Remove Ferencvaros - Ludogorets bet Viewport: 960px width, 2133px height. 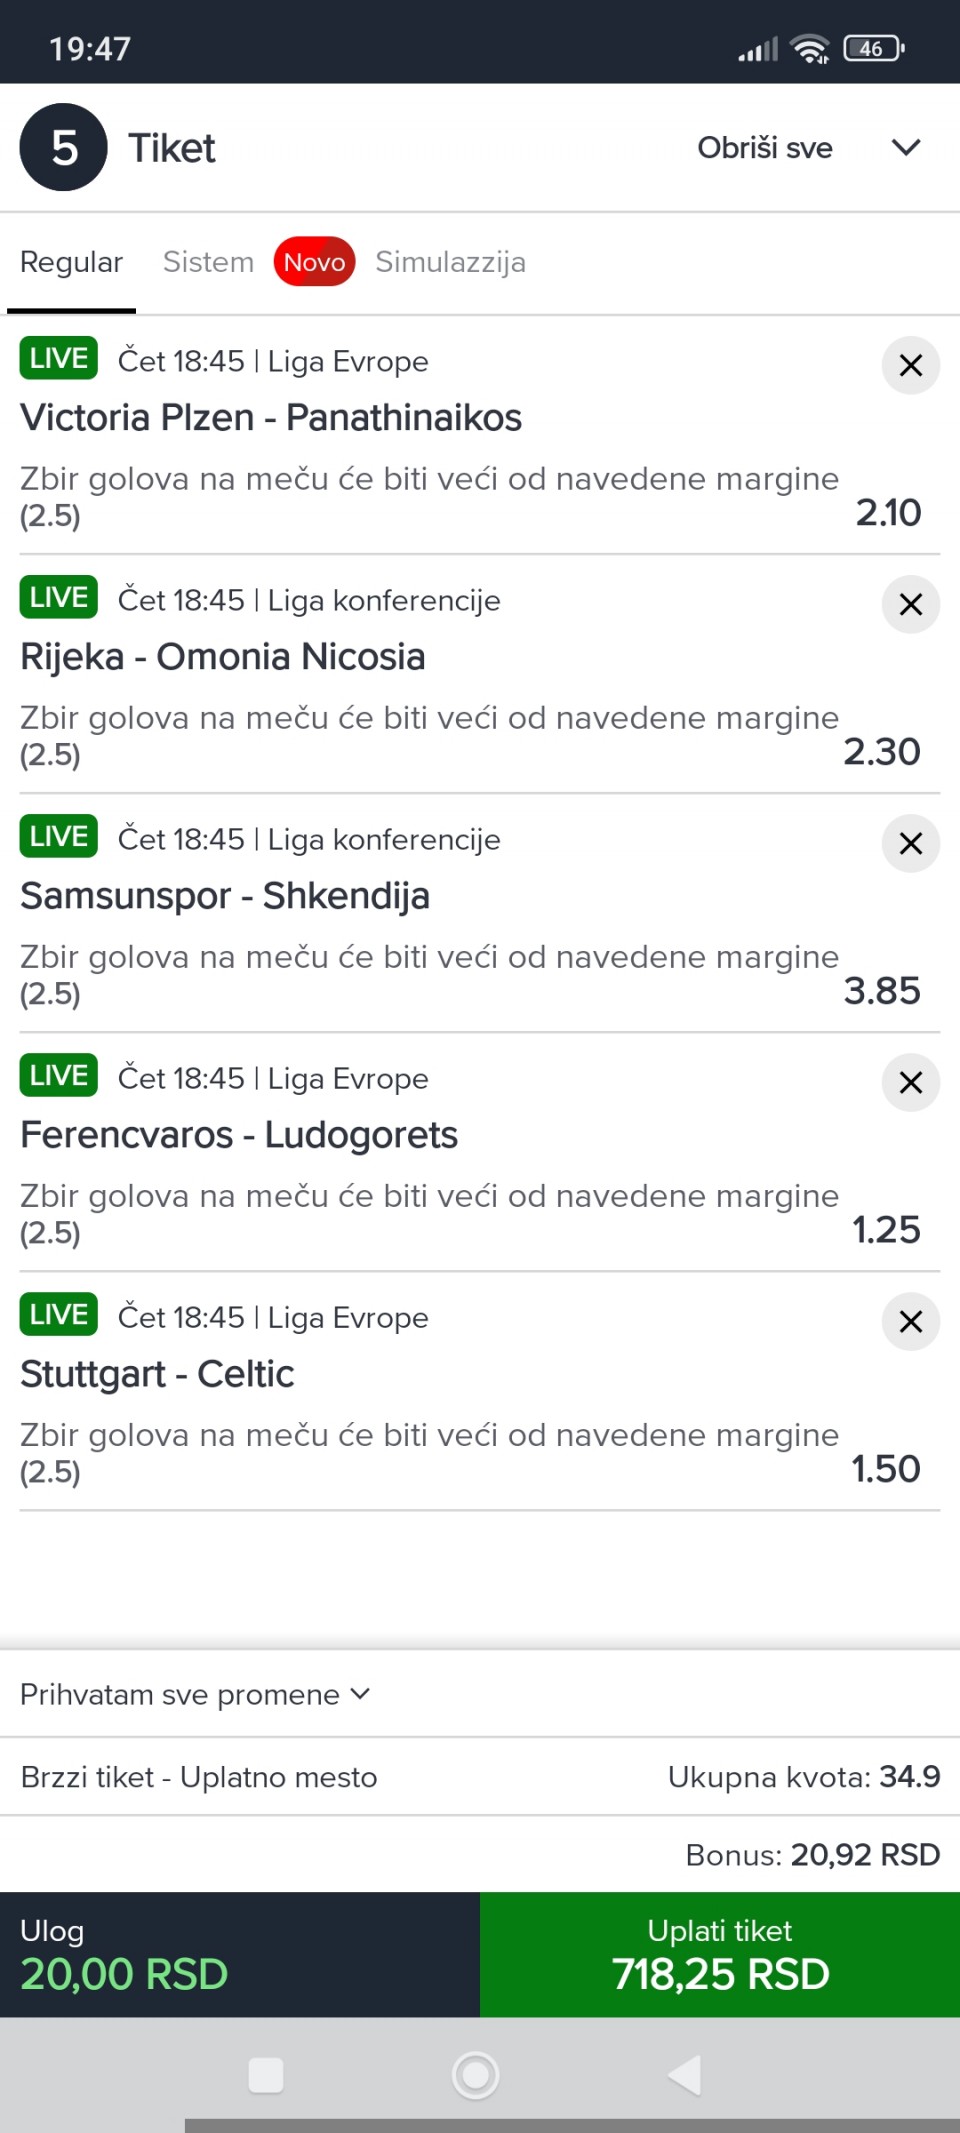910,1082
